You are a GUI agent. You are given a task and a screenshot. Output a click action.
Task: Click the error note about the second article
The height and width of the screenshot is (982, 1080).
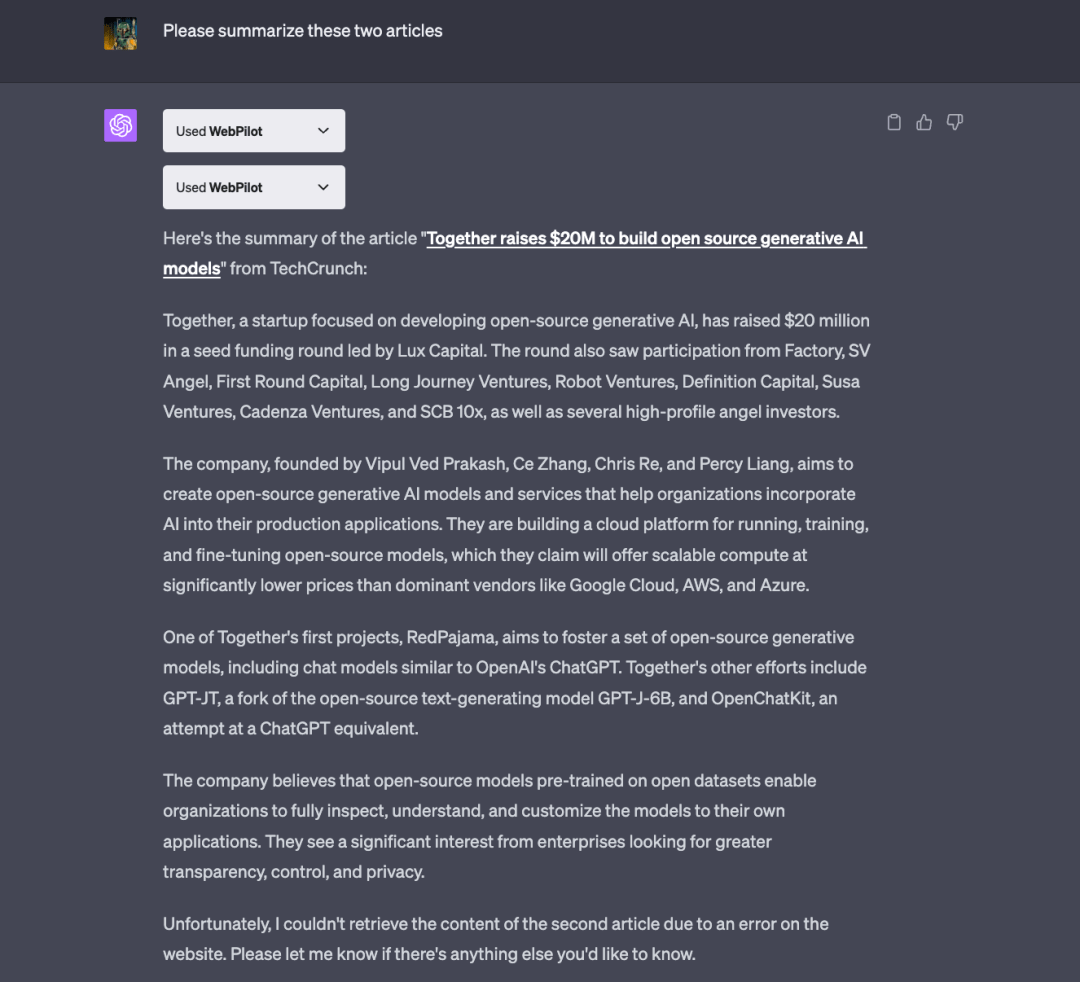click(496, 938)
